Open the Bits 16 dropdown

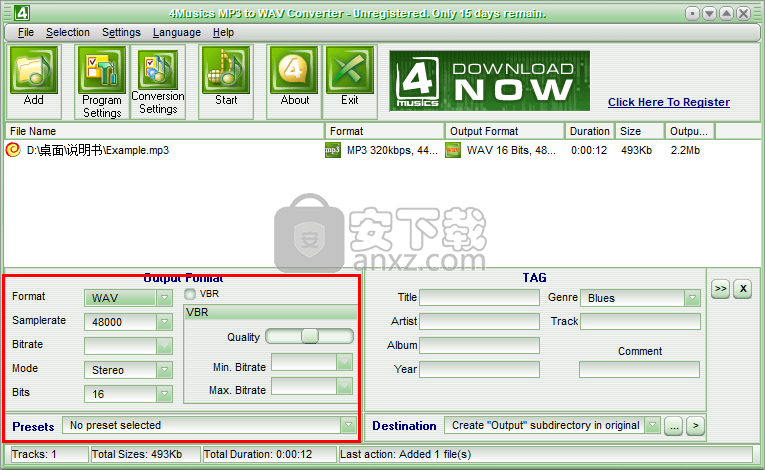(164, 393)
